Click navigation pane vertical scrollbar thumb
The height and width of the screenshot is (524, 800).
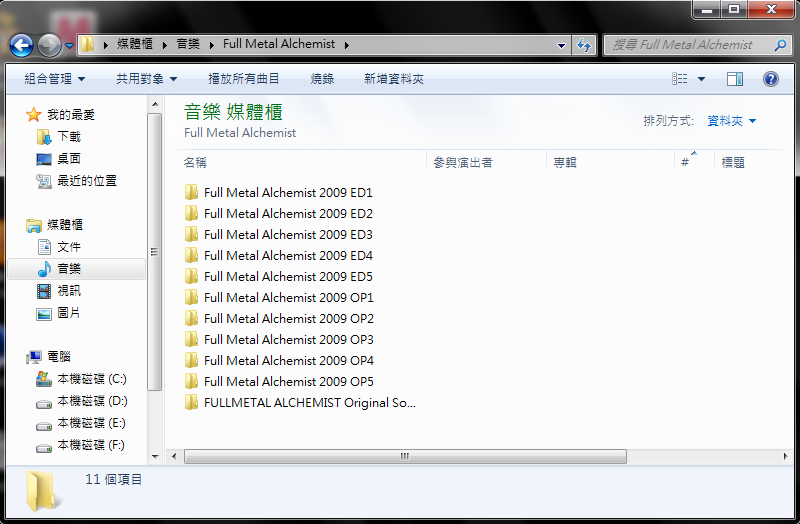pos(155,252)
